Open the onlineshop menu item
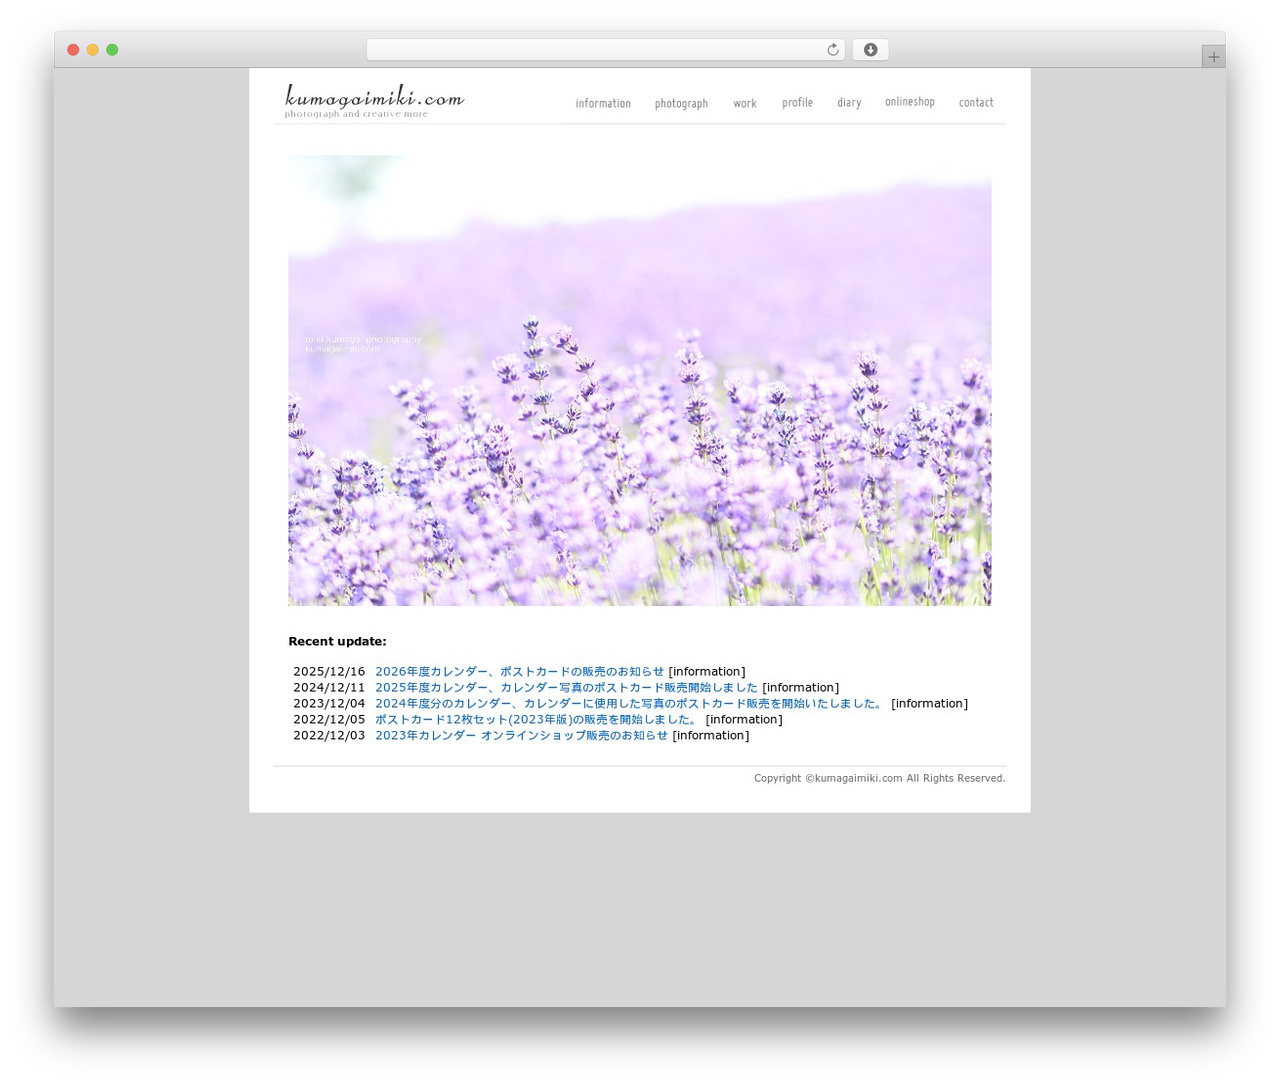 pos(910,101)
